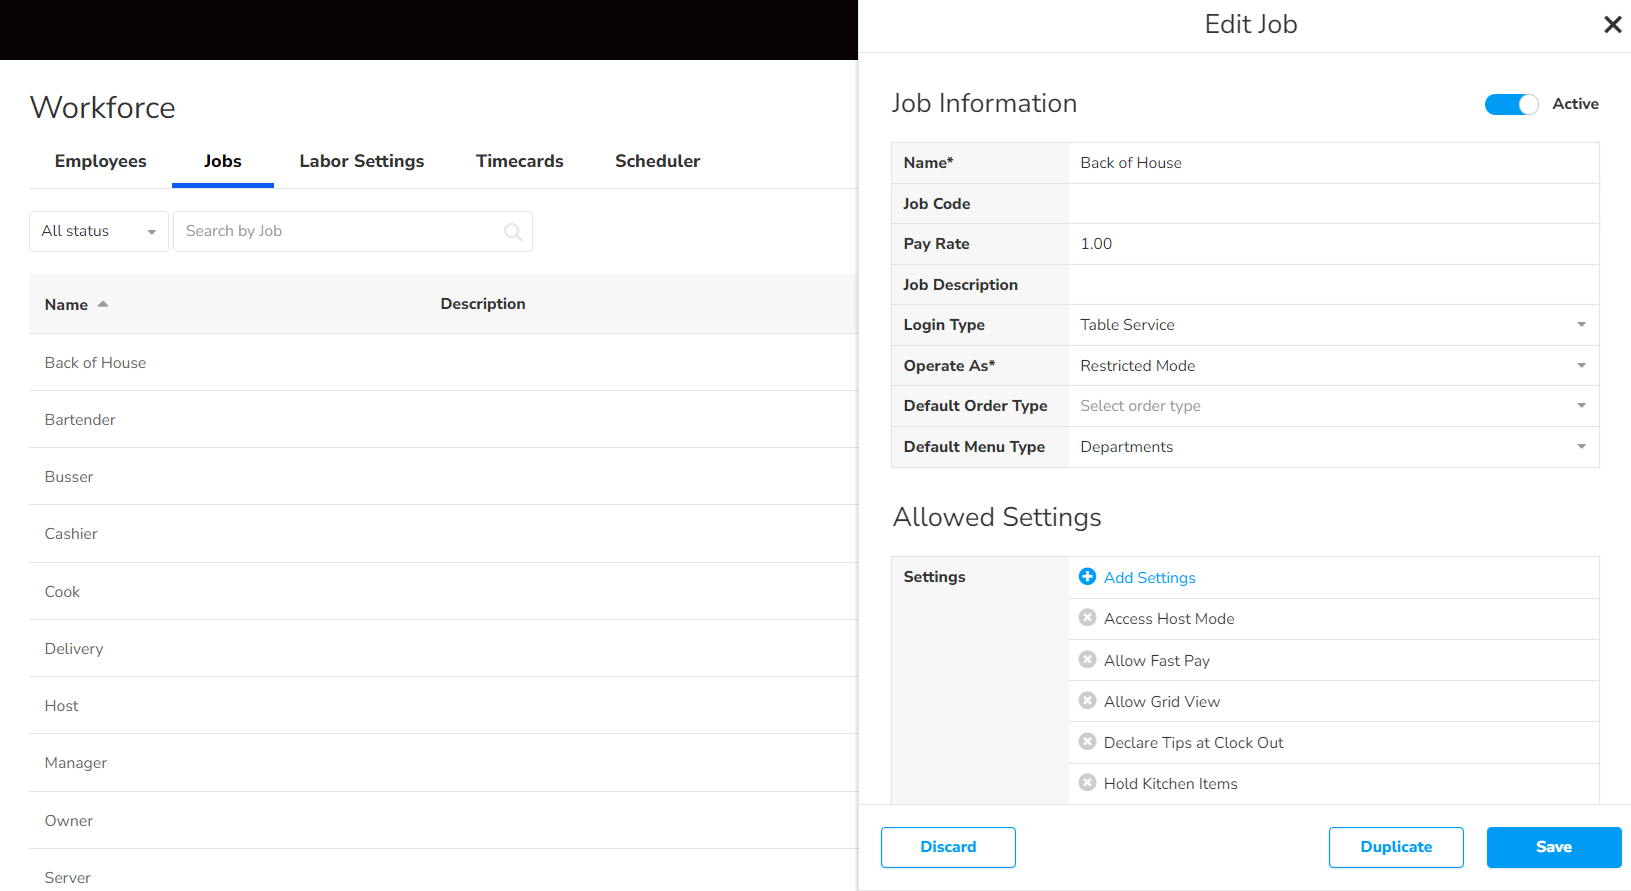The height and width of the screenshot is (891, 1631).
Task: Click the search magnifier icon
Action: click(512, 232)
